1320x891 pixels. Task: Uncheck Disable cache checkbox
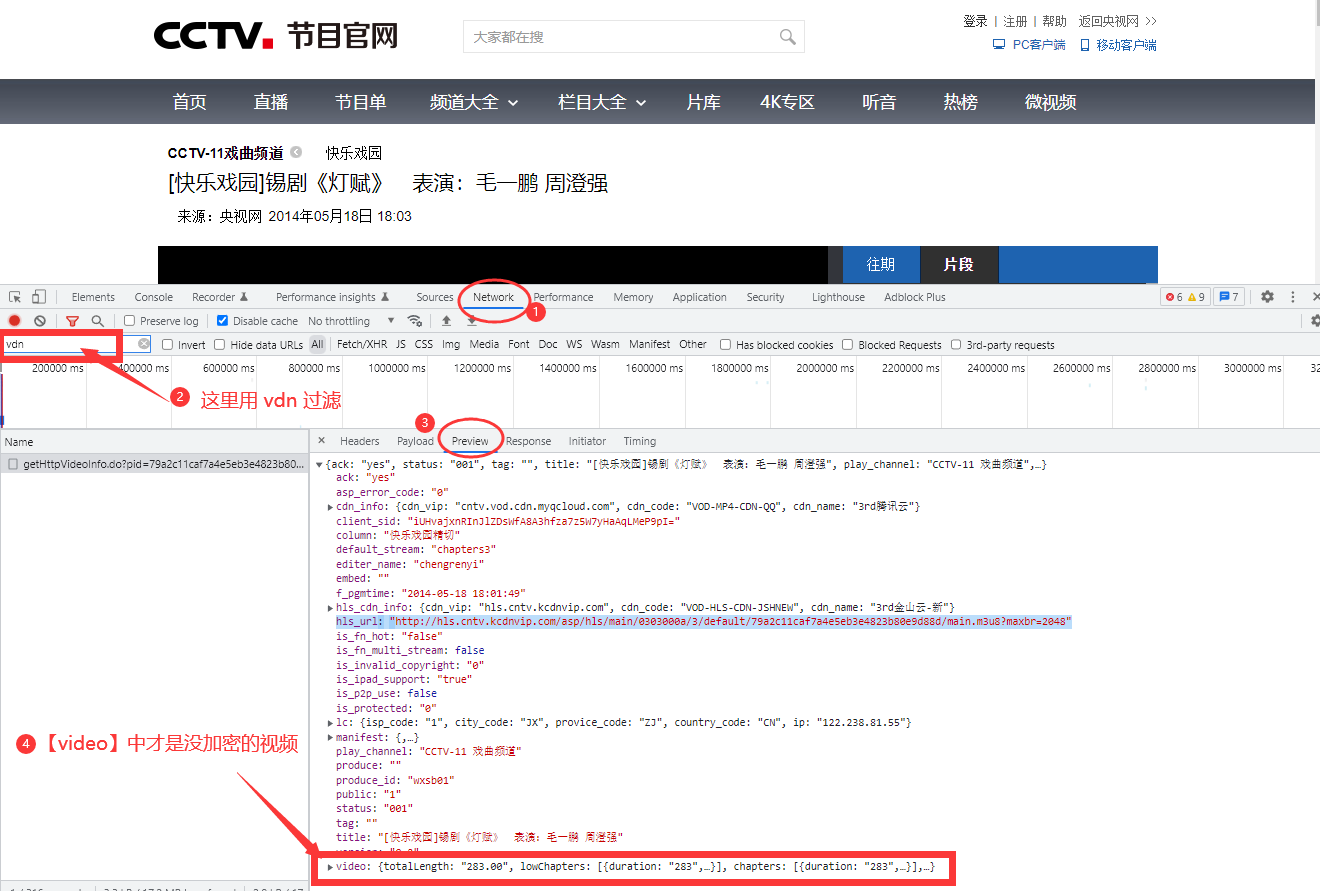pos(222,321)
